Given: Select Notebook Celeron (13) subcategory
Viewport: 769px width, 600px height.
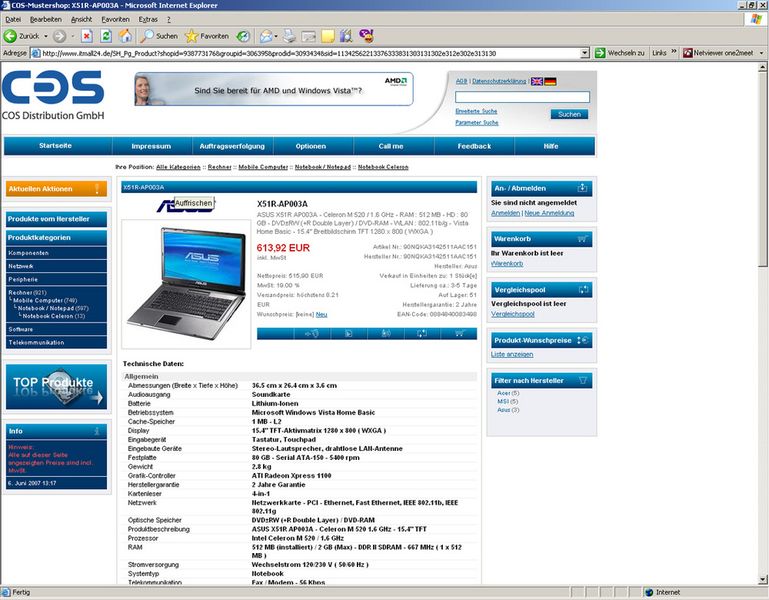Looking at the screenshot, I should pos(53,316).
